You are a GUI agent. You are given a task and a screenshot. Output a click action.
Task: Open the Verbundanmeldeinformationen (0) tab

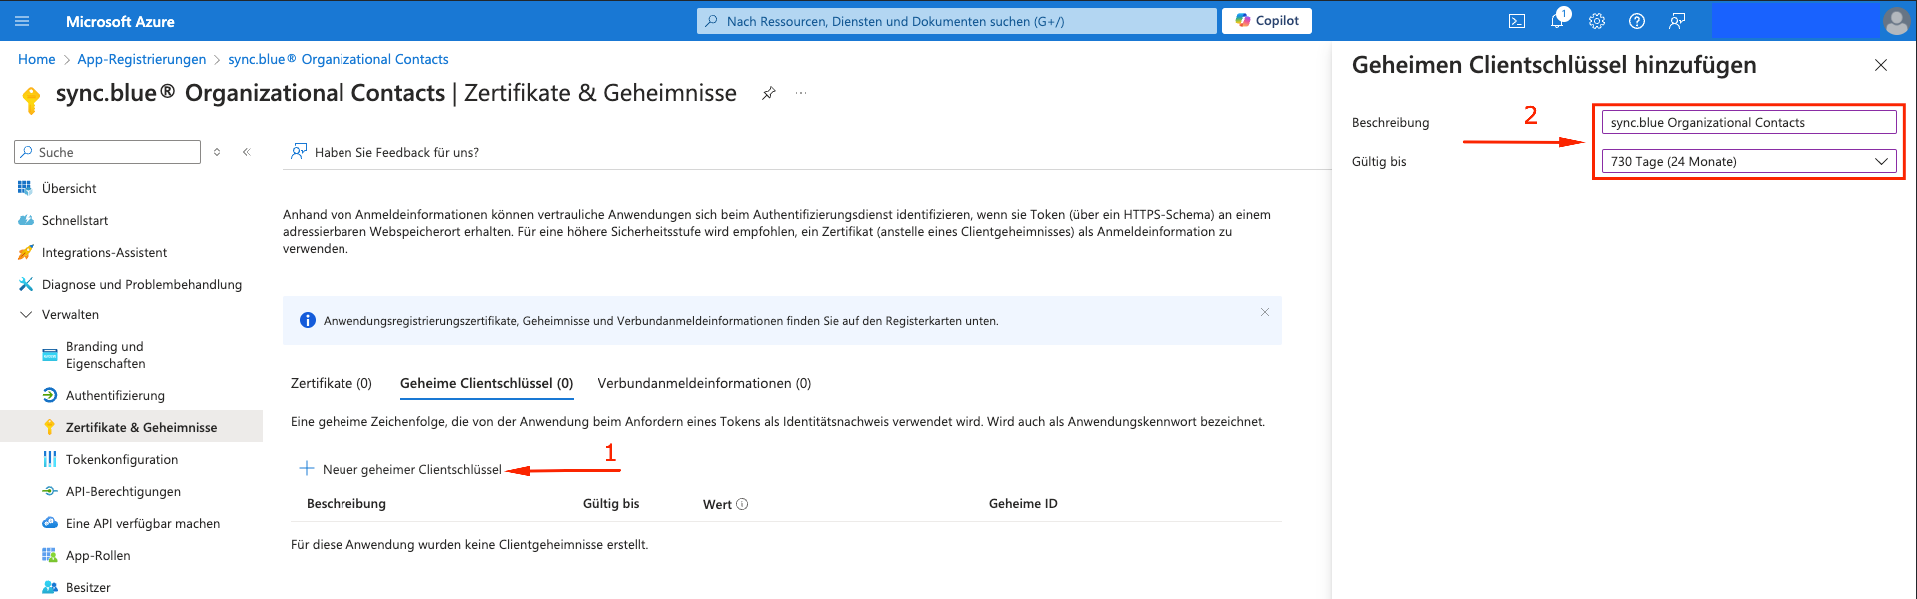(704, 383)
